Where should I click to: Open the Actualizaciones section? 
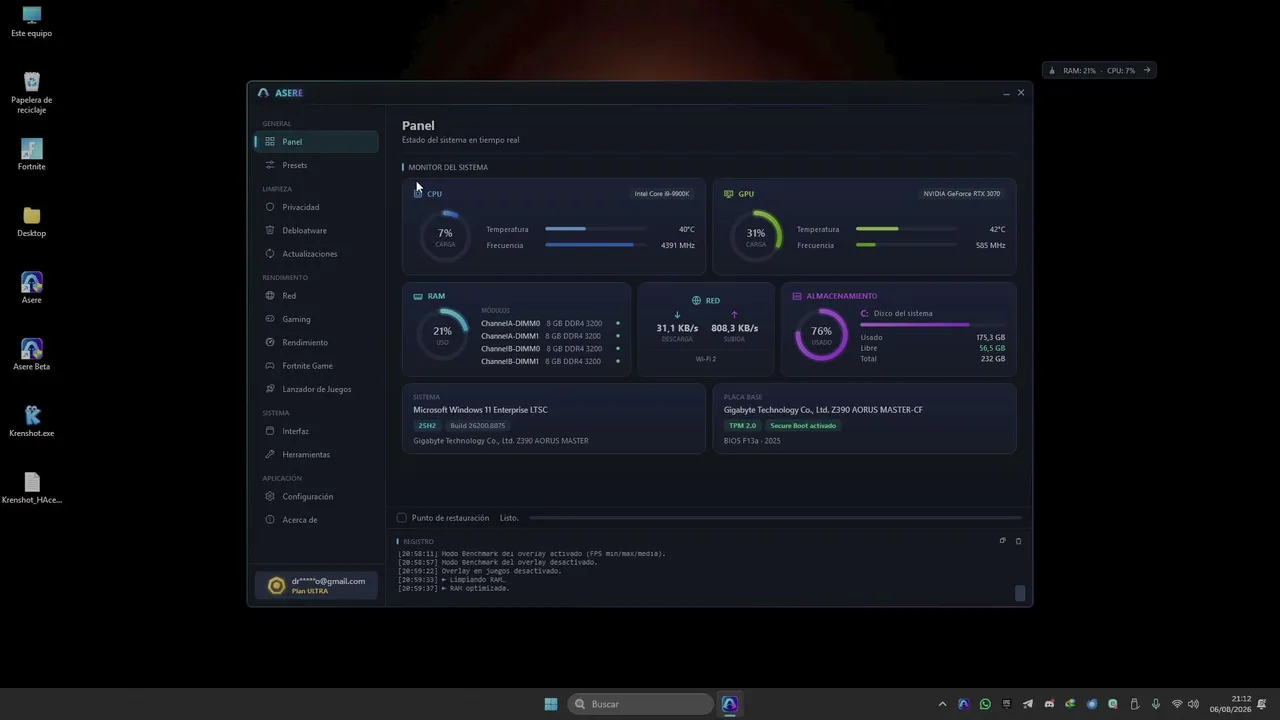[316, 254]
